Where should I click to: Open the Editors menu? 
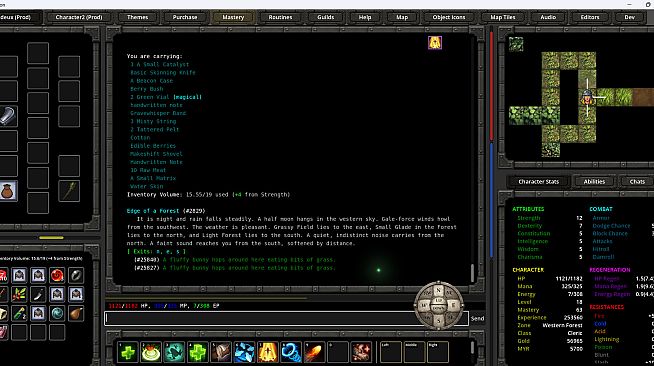click(x=590, y=17)
